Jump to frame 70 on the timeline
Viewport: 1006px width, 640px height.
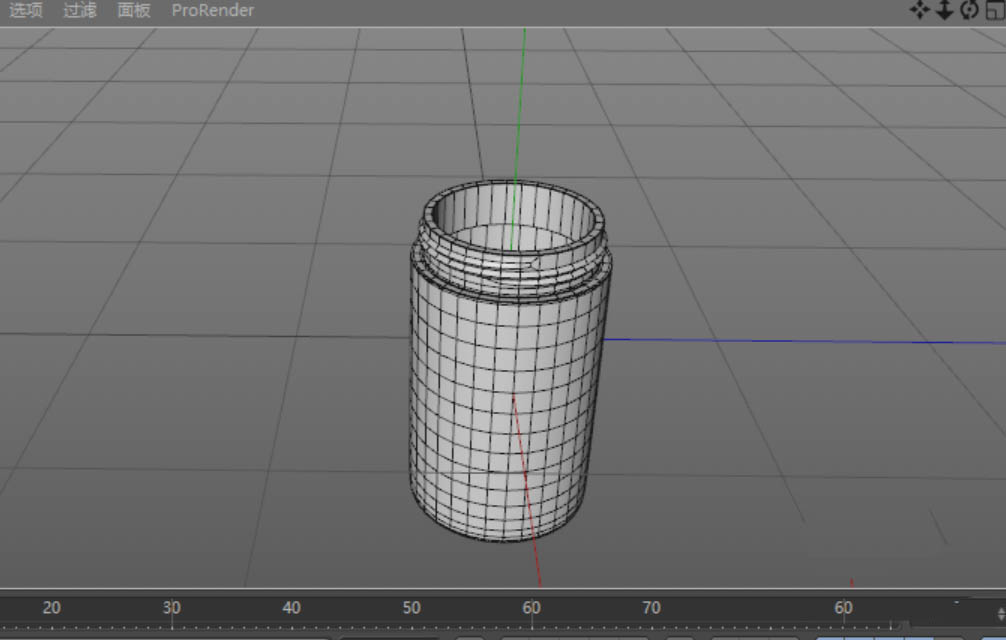coord(651,607)
